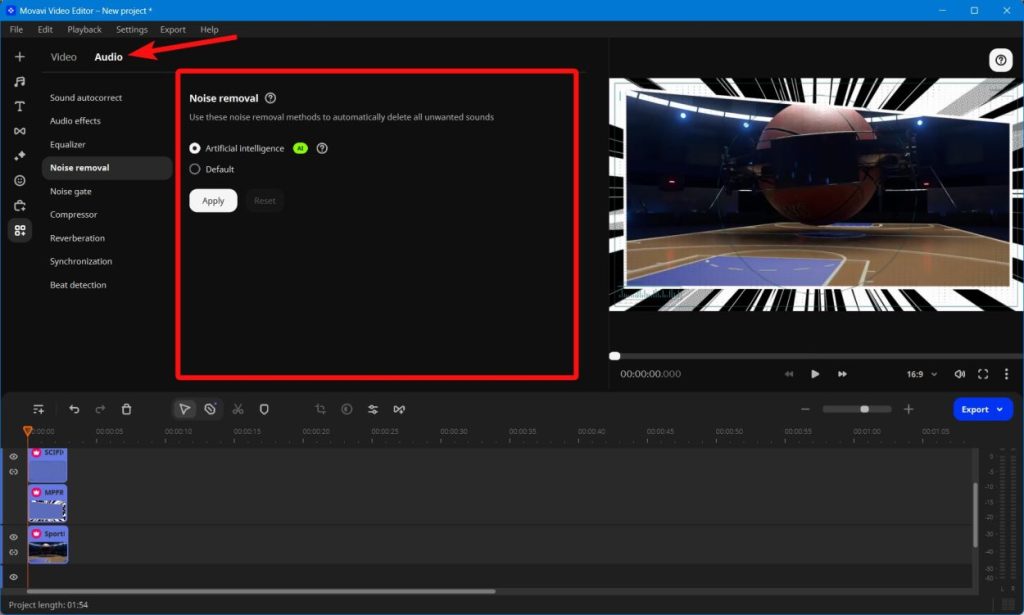Click the timeline zoom slider handle
Image resolution: width=1024 pixels, height=615 pixels.
tap(864, 409)
